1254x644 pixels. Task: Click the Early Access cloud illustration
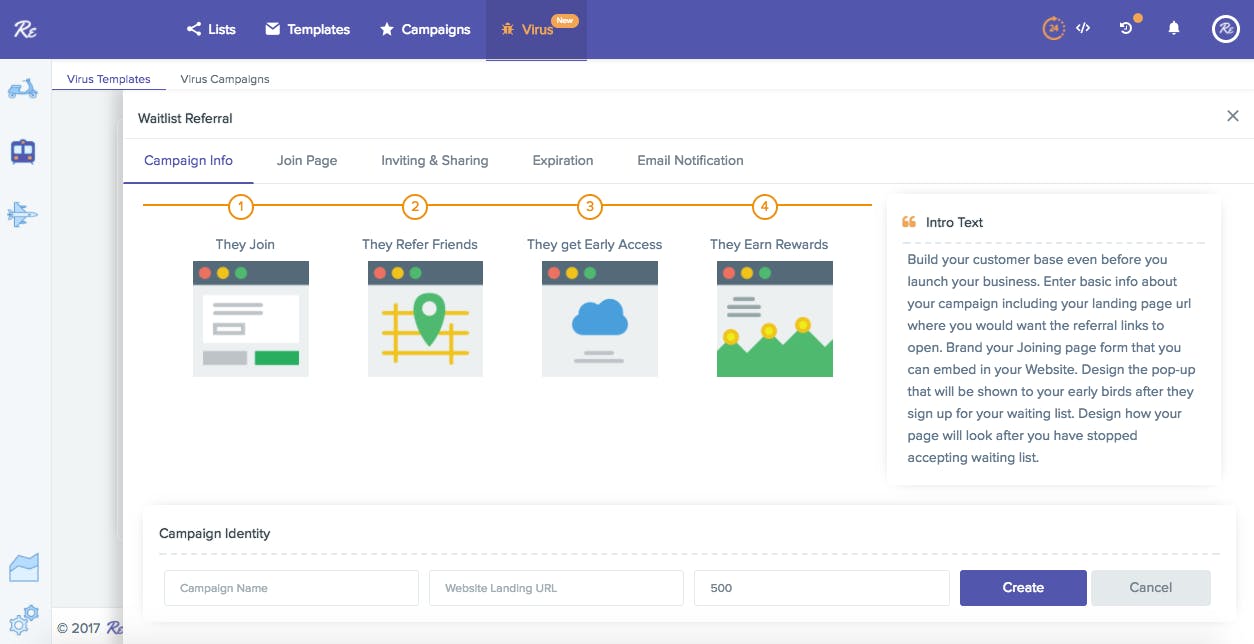click(600, 319)
